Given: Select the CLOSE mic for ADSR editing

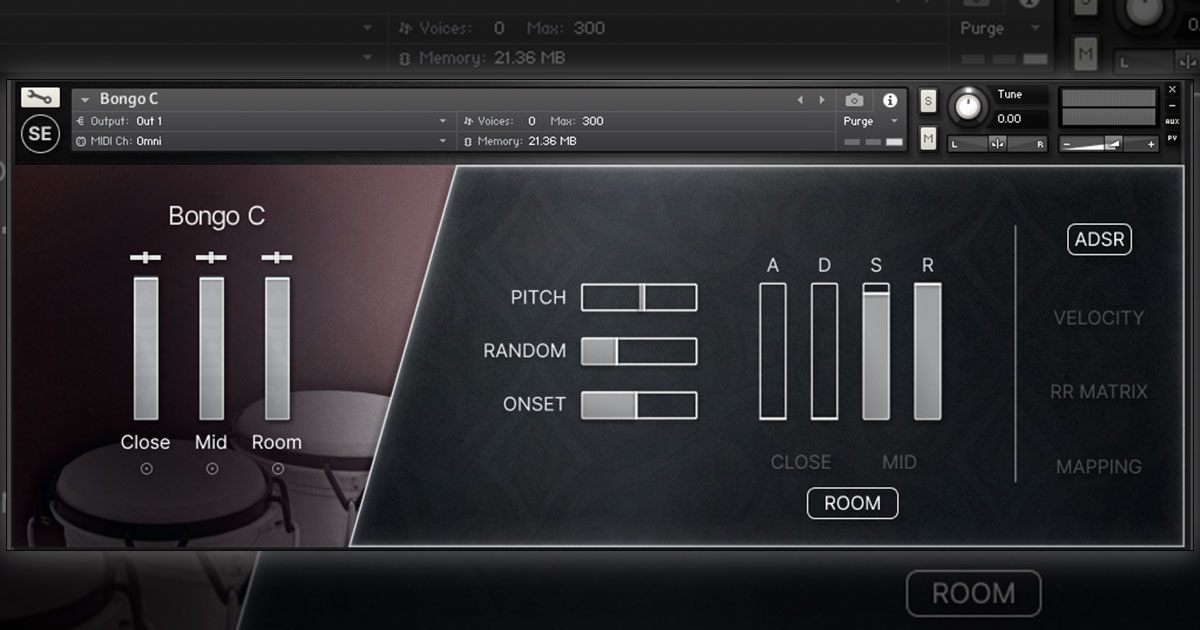Looking at the screenshot, I should click(801, 462).
